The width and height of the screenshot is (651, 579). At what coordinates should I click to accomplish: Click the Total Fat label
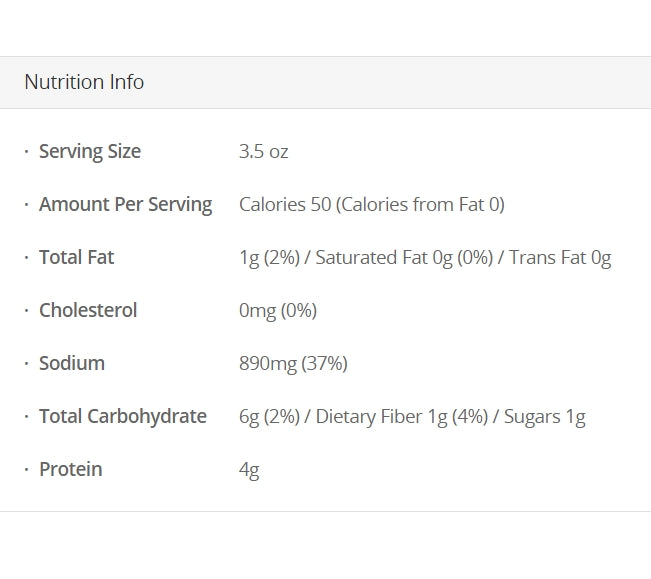[x=76, y=258]
